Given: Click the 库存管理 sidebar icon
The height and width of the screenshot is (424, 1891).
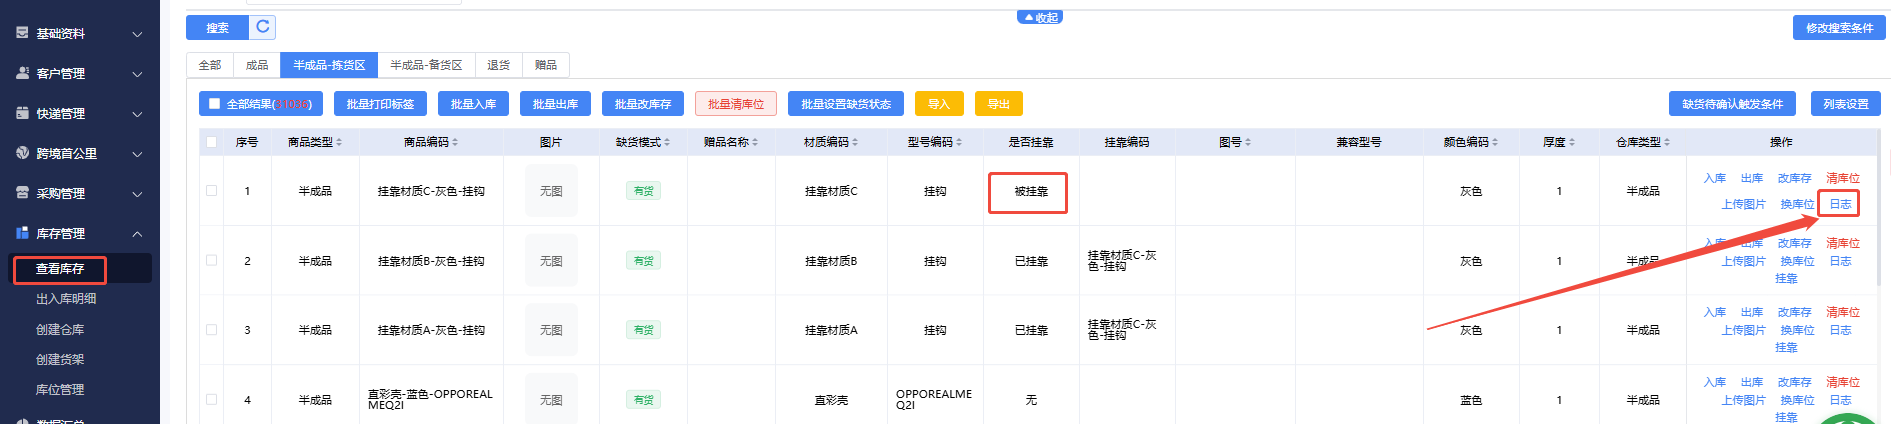Looking at the screenshot, I should [x=22, y=233].
